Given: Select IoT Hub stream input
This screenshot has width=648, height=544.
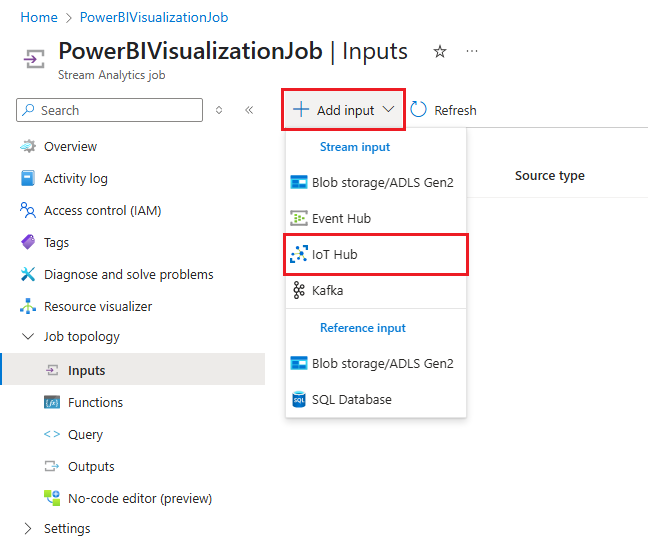Looking at the screenshot, I should 334,255.
